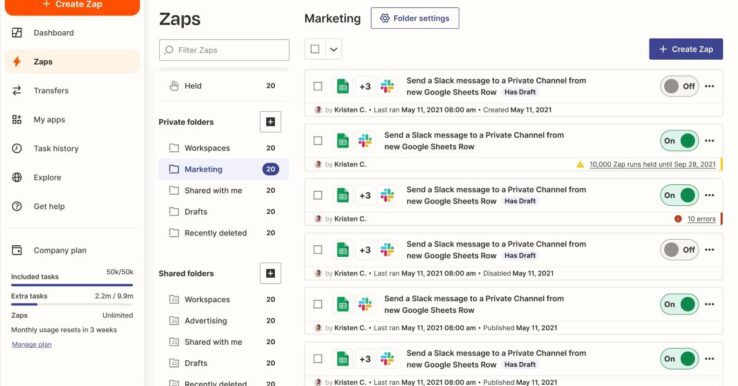
Task: Click the +3 apps badge in created Zap
Action: click(x=365, y=86)
